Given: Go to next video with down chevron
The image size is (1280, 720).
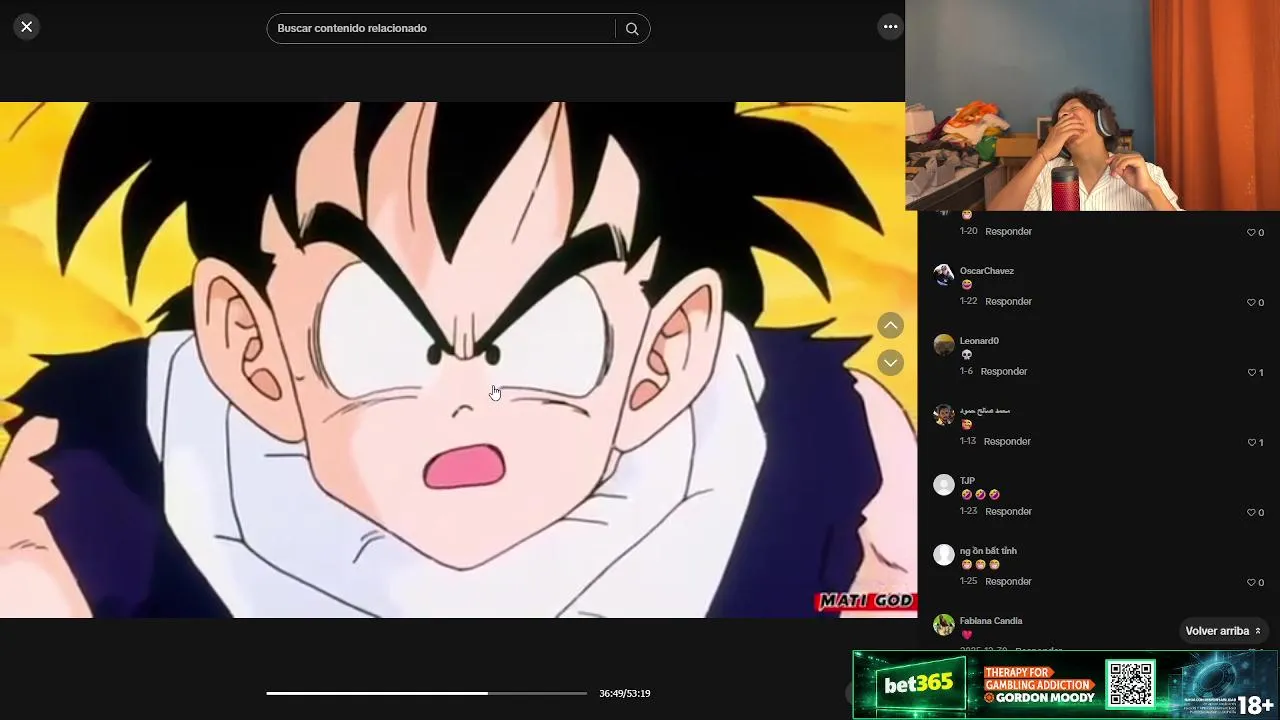Looking at the screenshot, I should coord(890,362).
